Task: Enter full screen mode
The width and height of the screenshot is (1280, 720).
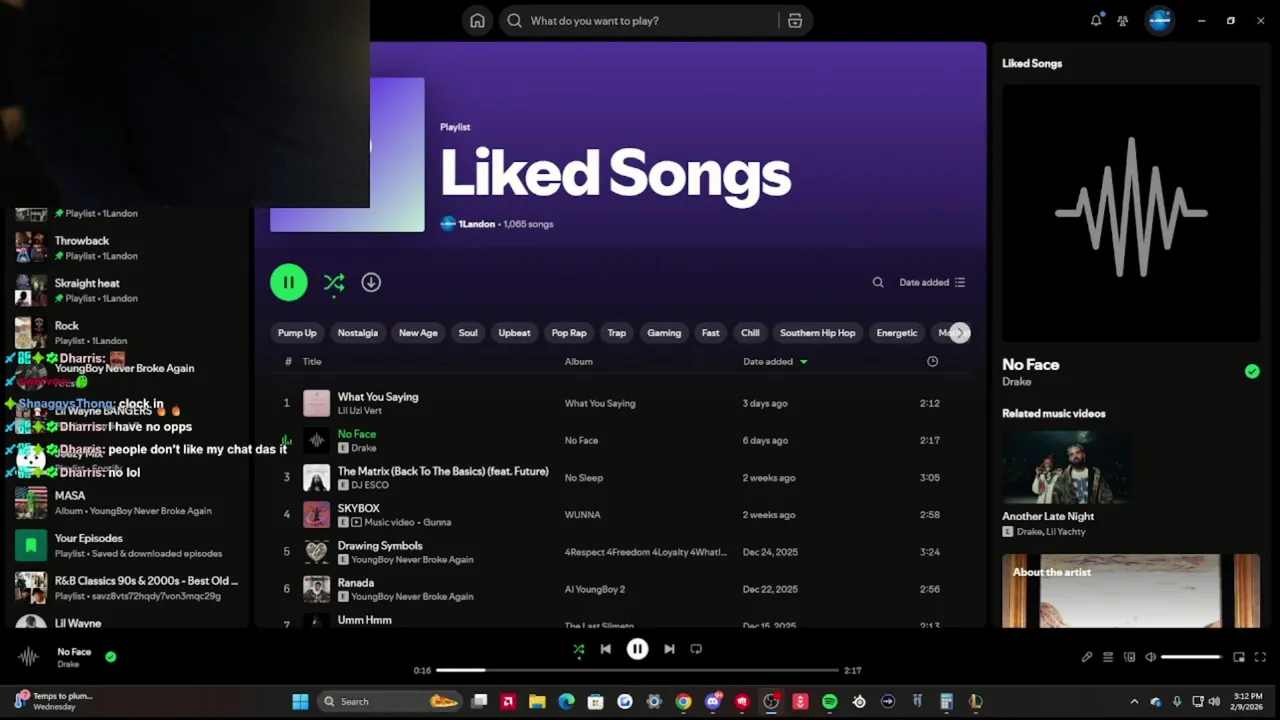Action: [x=1260, y=657]
